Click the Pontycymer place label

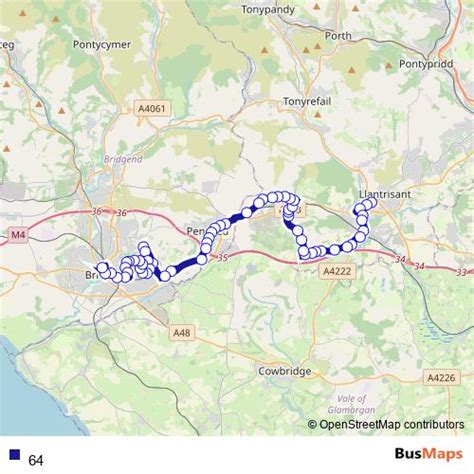102,44
